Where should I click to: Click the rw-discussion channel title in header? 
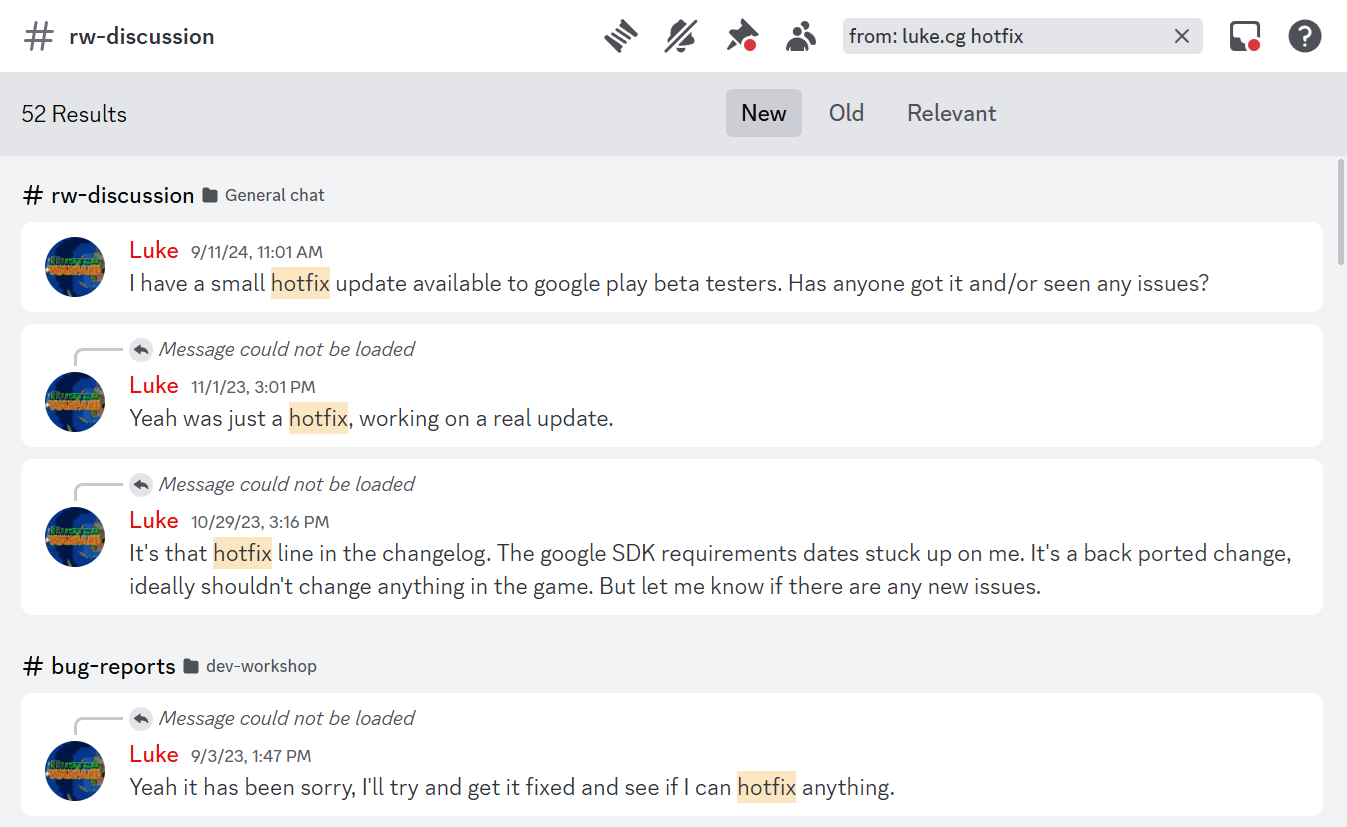click(x=141, y=37)
